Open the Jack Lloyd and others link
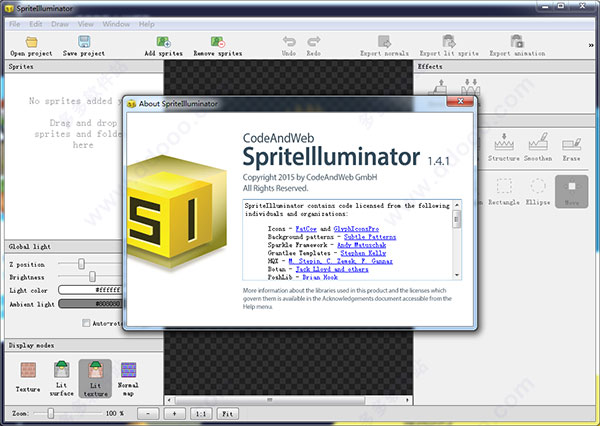 coord(332,269)
